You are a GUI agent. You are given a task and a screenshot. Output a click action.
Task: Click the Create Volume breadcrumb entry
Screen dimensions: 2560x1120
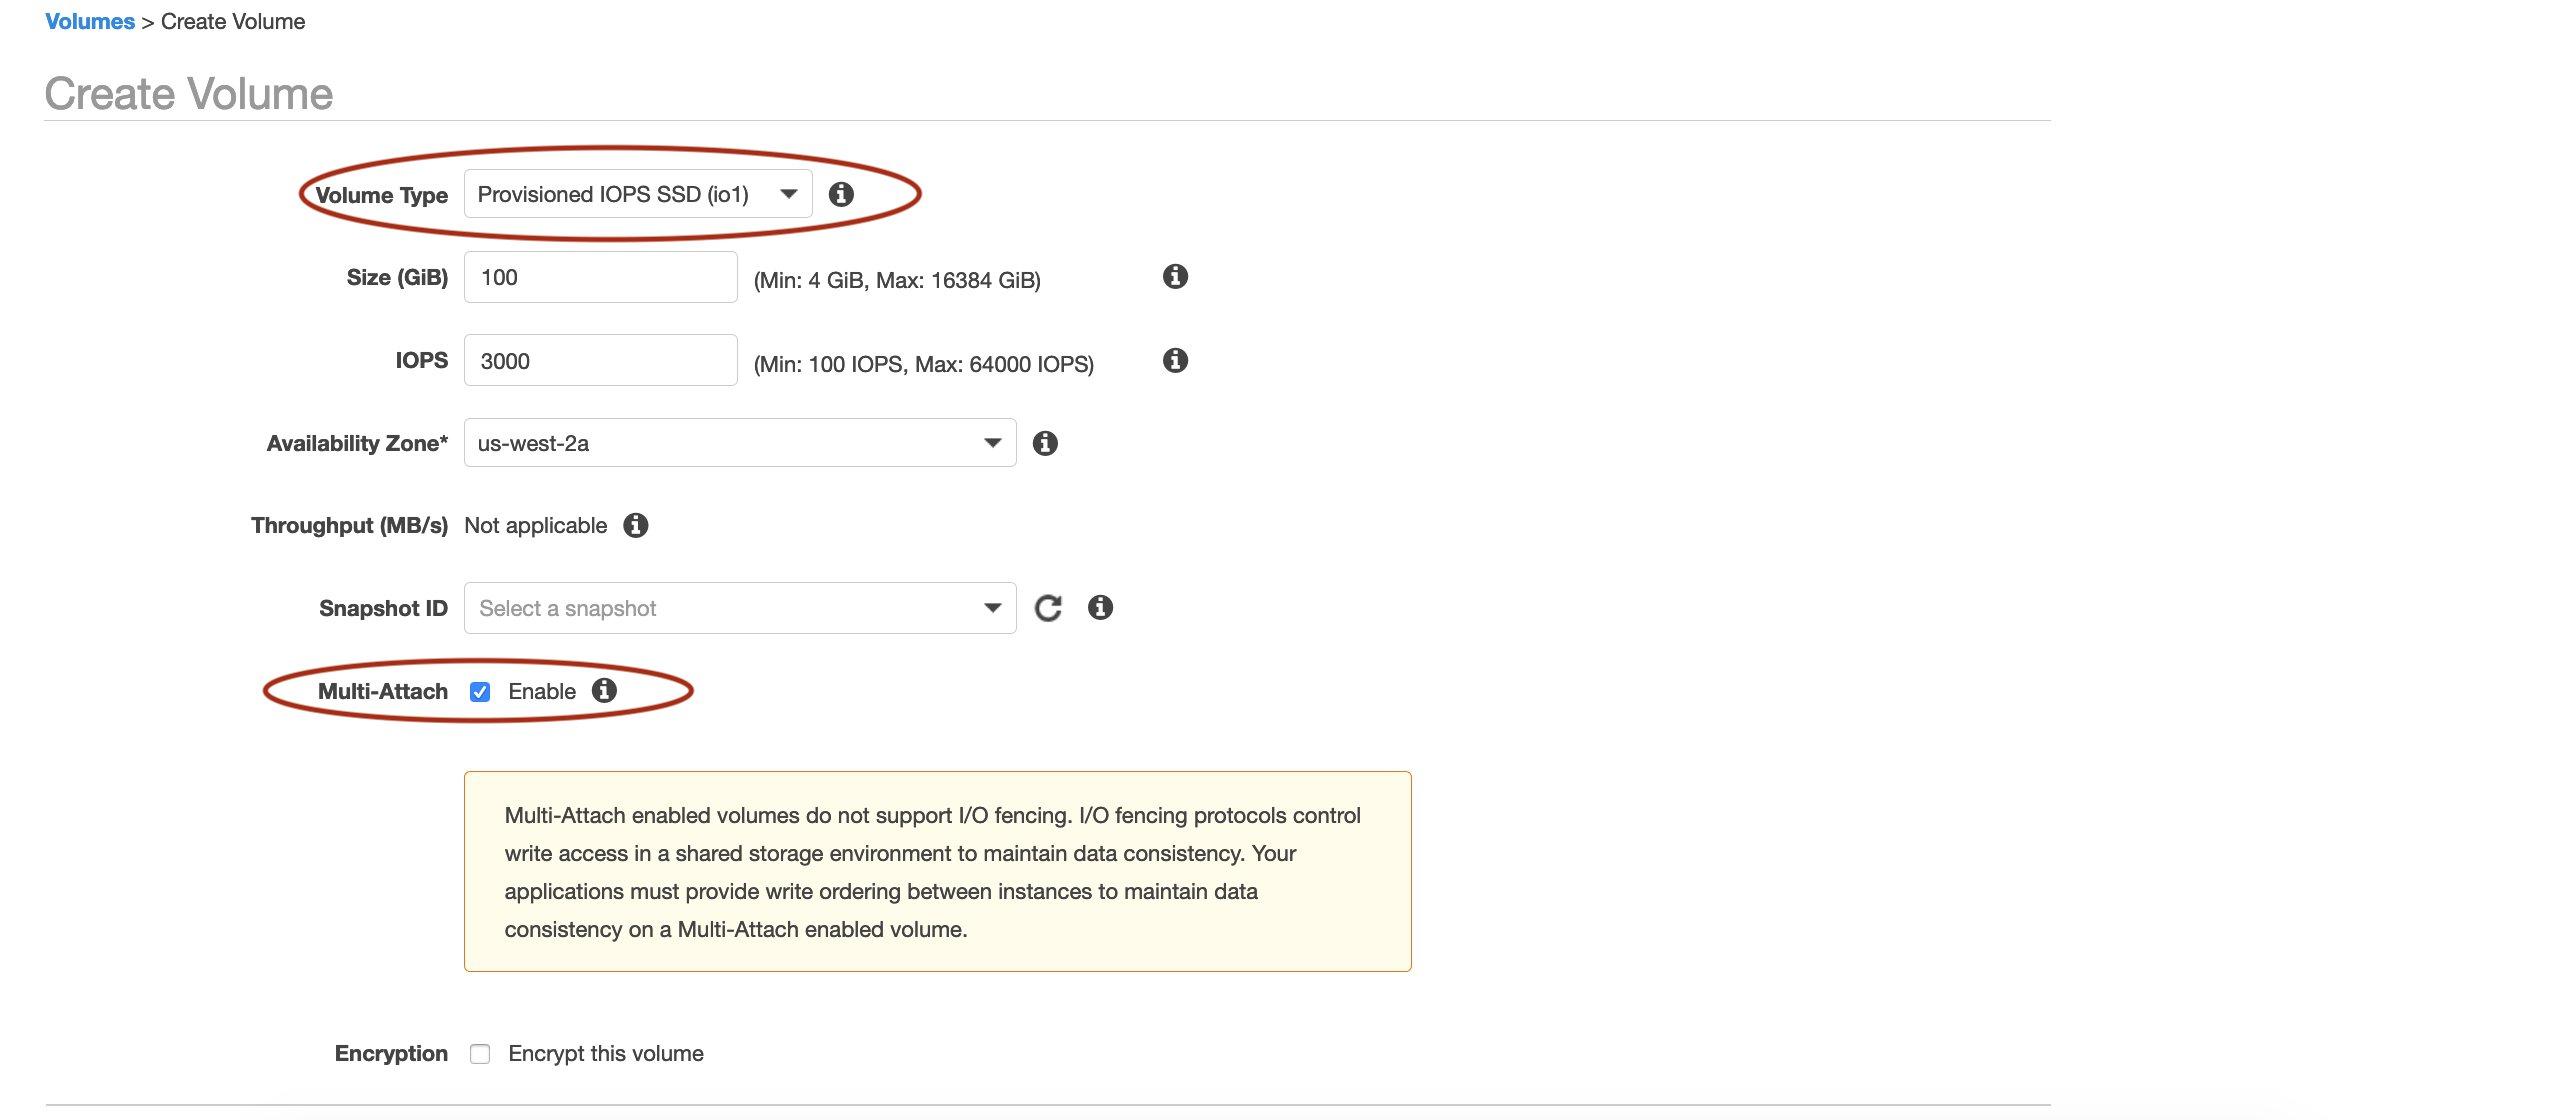tap(231, 20)
